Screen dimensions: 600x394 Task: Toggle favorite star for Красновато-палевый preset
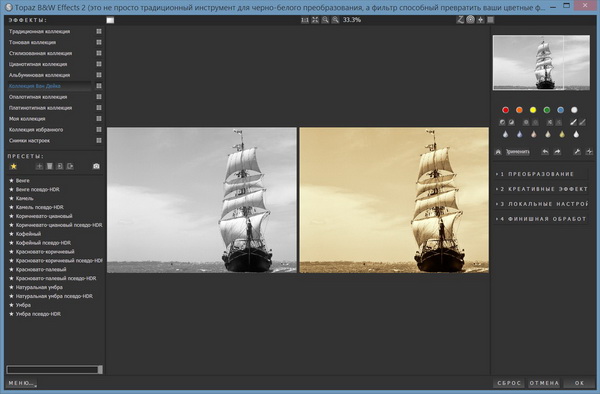(11, 269)
